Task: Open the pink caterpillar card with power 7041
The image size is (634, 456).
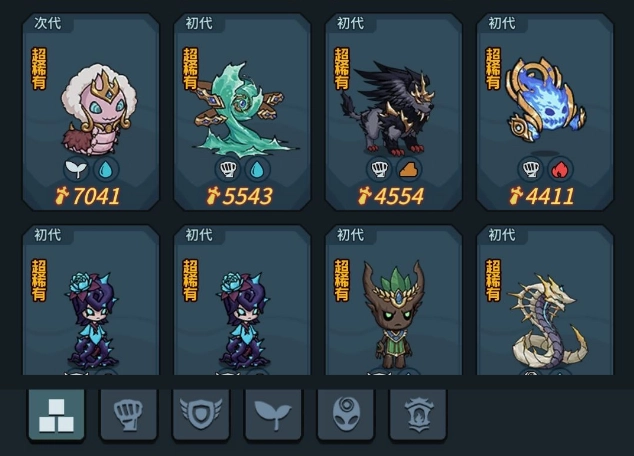Action: coord(91,112)
